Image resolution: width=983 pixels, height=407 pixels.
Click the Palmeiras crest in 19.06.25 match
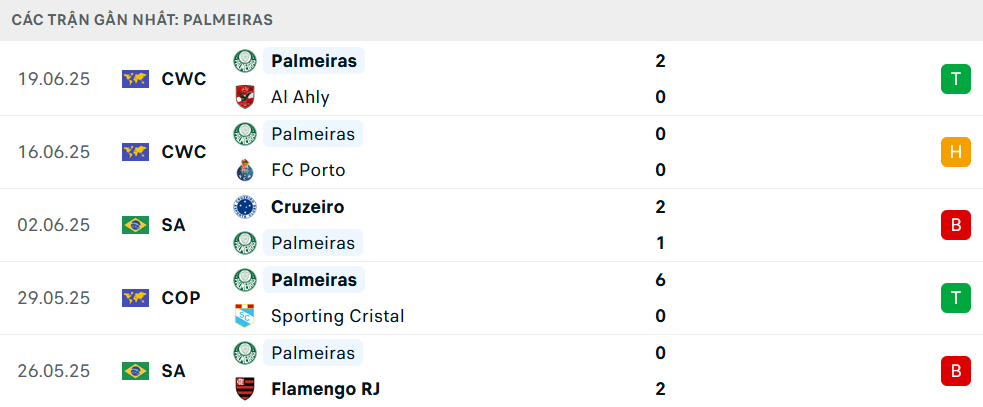click(244, 61)
